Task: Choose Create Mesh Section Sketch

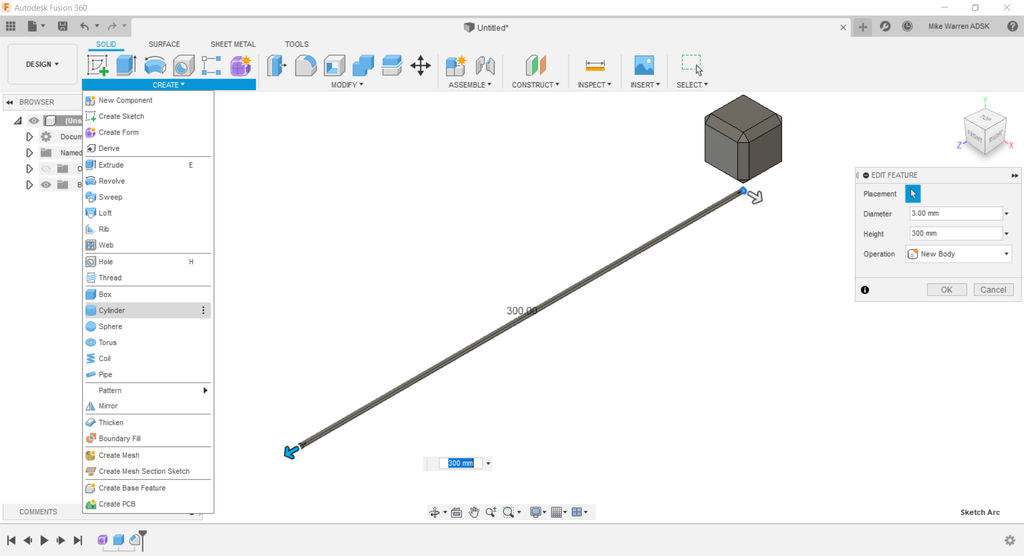Action: pyautogui.click(x=148, y=471)
